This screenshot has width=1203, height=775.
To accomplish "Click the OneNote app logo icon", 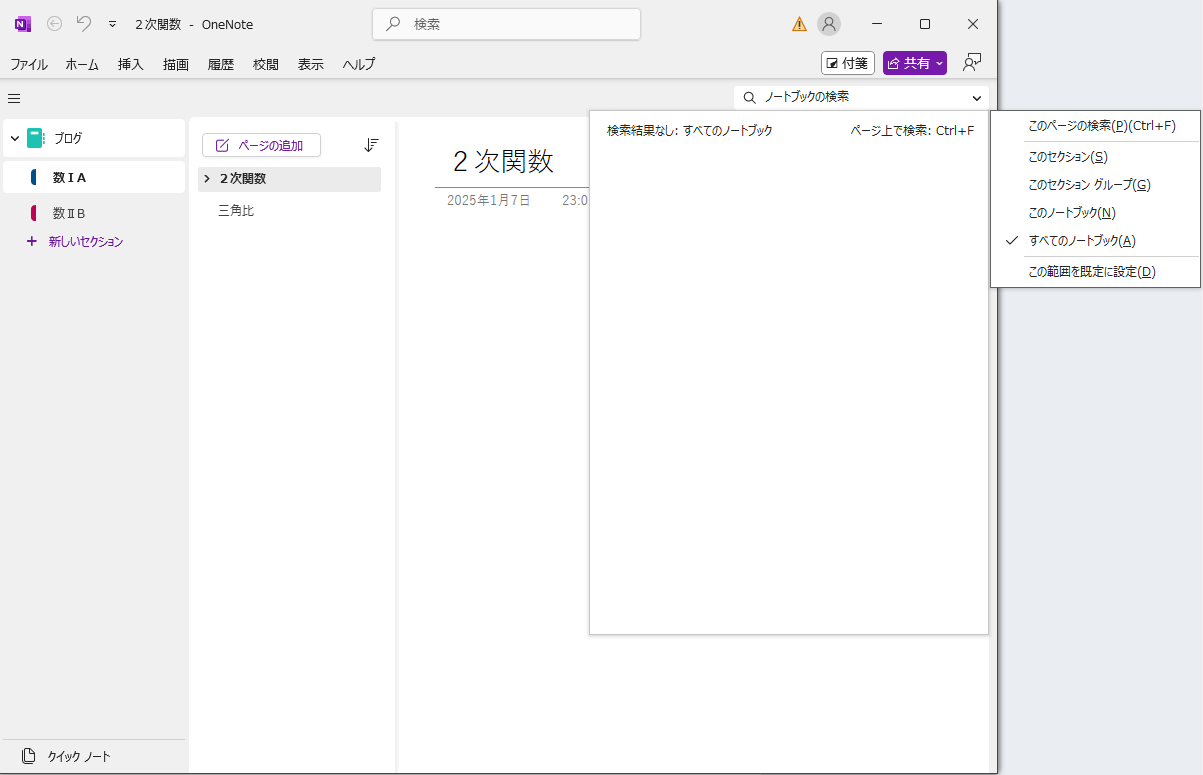I will point(23,24).
